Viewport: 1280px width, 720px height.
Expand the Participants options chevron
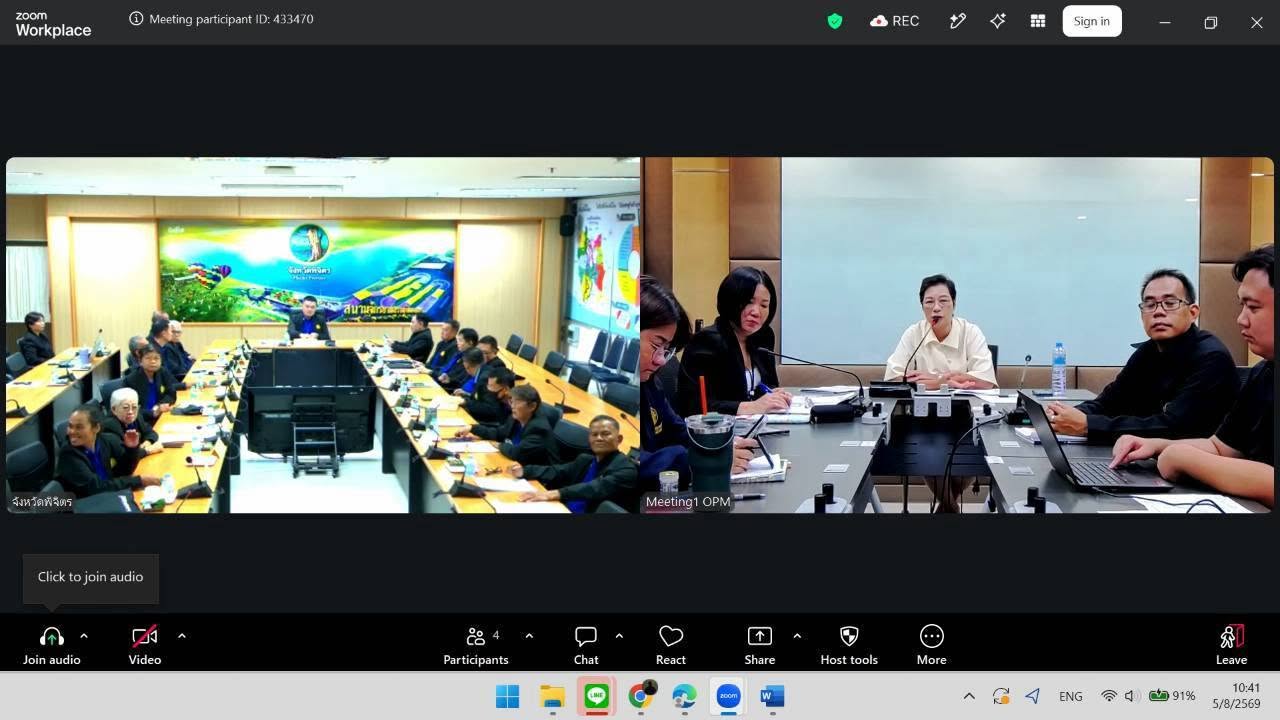pyautogui.click(x=529, y=635)
